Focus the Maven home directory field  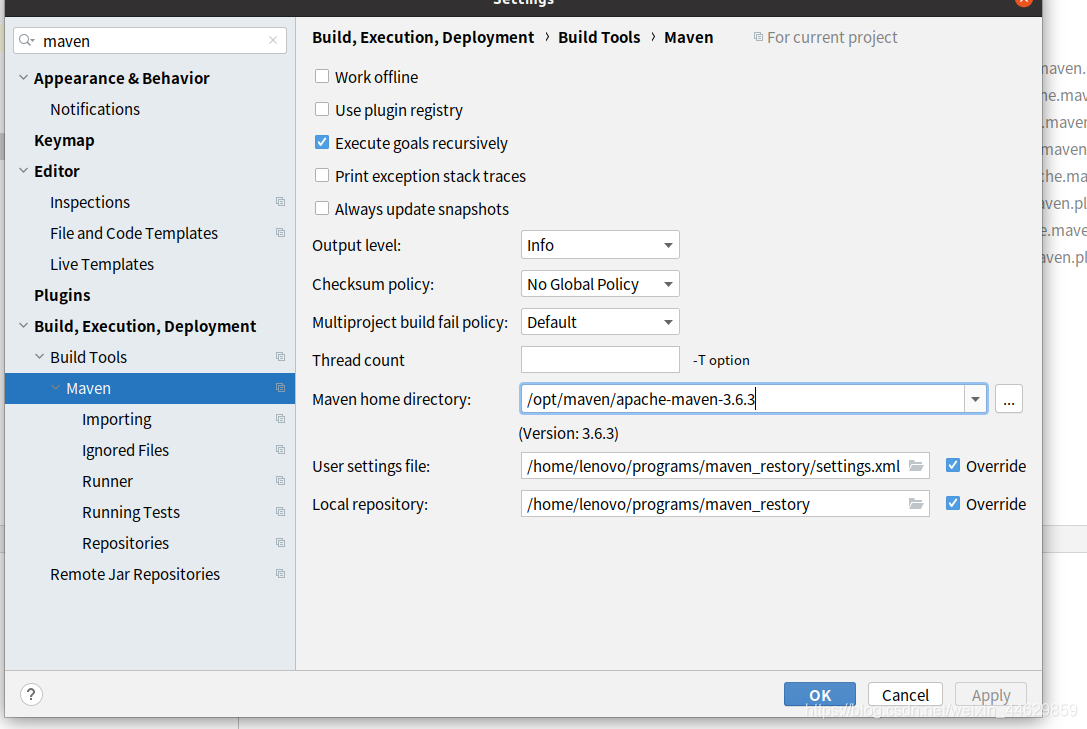742,399
